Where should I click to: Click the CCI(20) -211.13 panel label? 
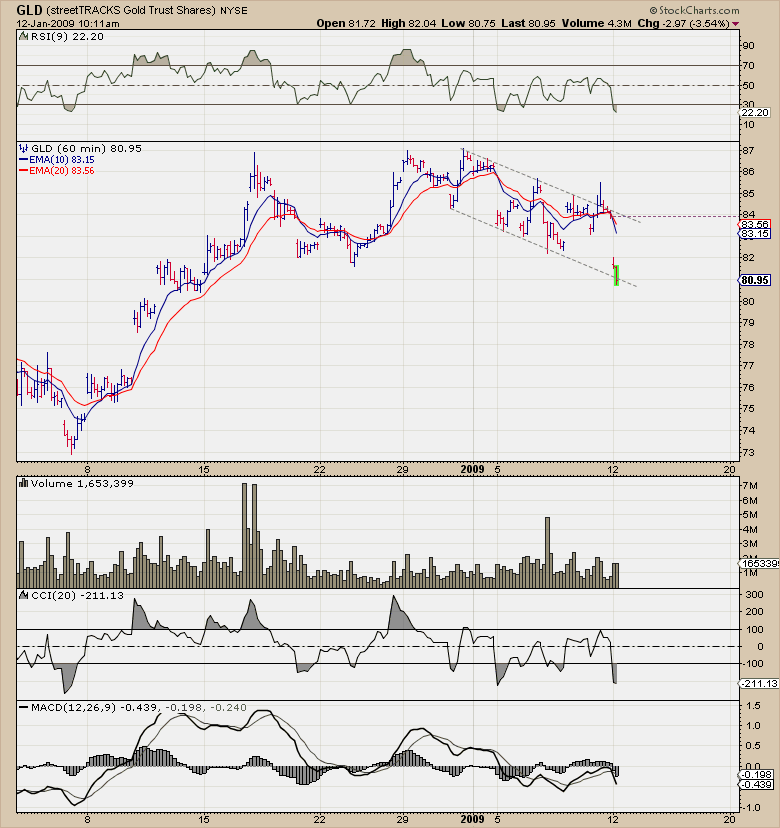click(77, 595)
